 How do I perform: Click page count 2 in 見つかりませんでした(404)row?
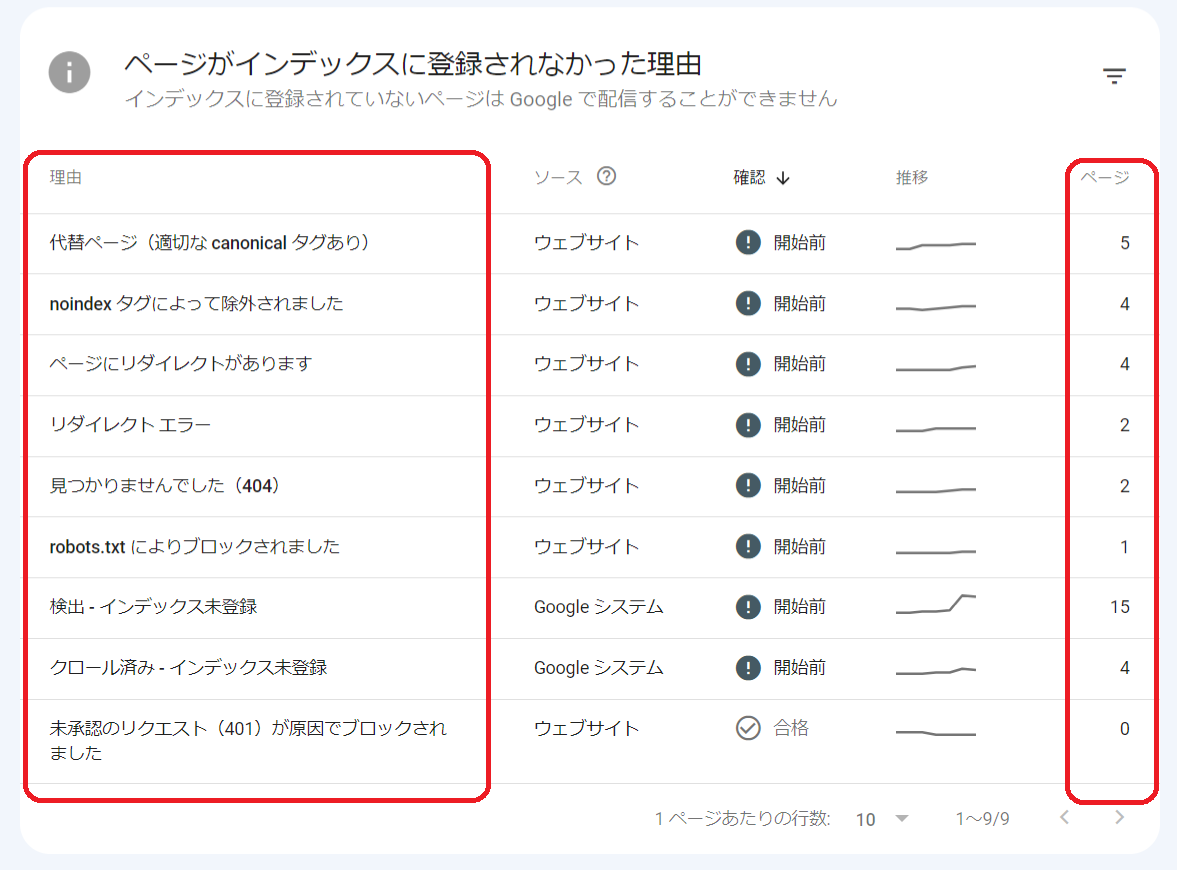(x=1124, y=486)
